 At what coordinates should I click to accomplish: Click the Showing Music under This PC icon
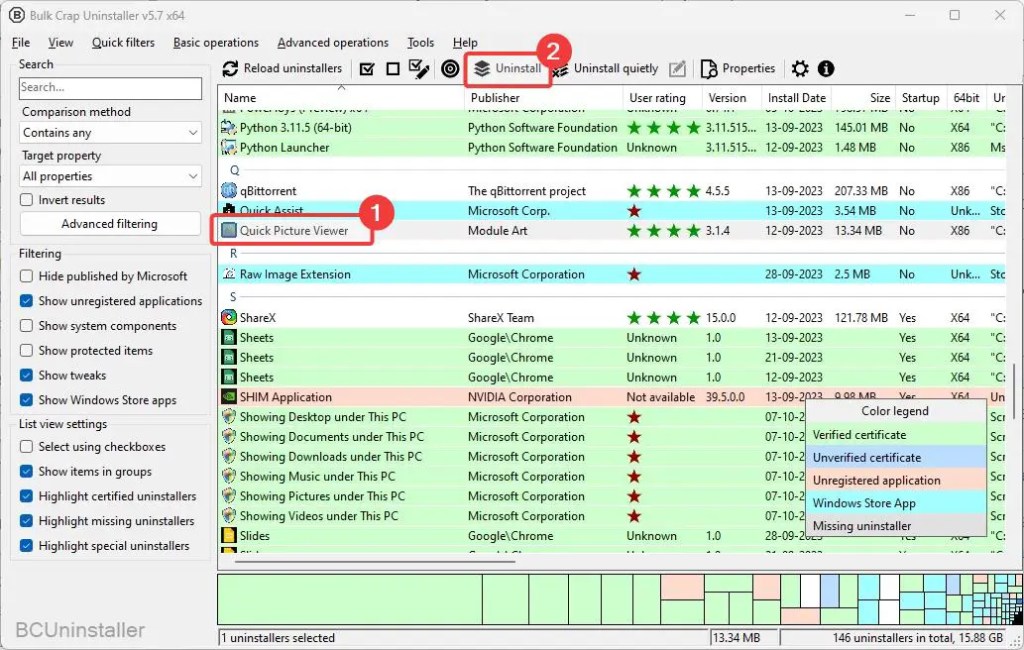click(x=229, y=476)
